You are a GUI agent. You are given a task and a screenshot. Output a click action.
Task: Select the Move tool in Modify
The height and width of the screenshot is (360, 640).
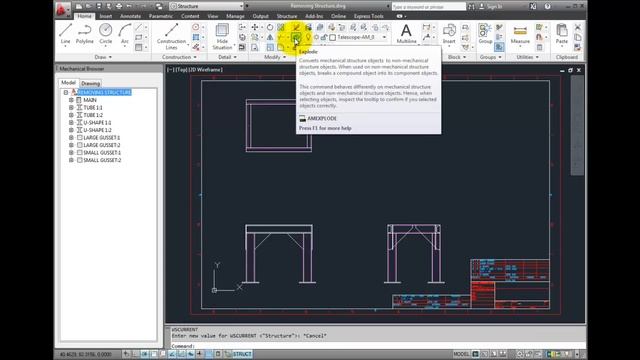coord(255,27)
